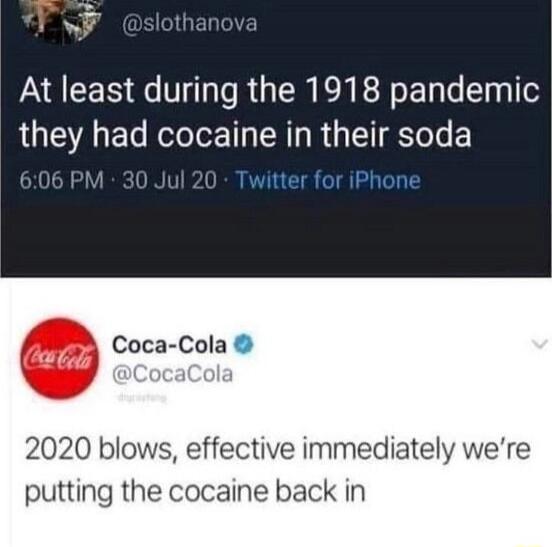Select the '2020 blows' tweet text
This screenshot has width=552, height=547.
coord(277,472)
